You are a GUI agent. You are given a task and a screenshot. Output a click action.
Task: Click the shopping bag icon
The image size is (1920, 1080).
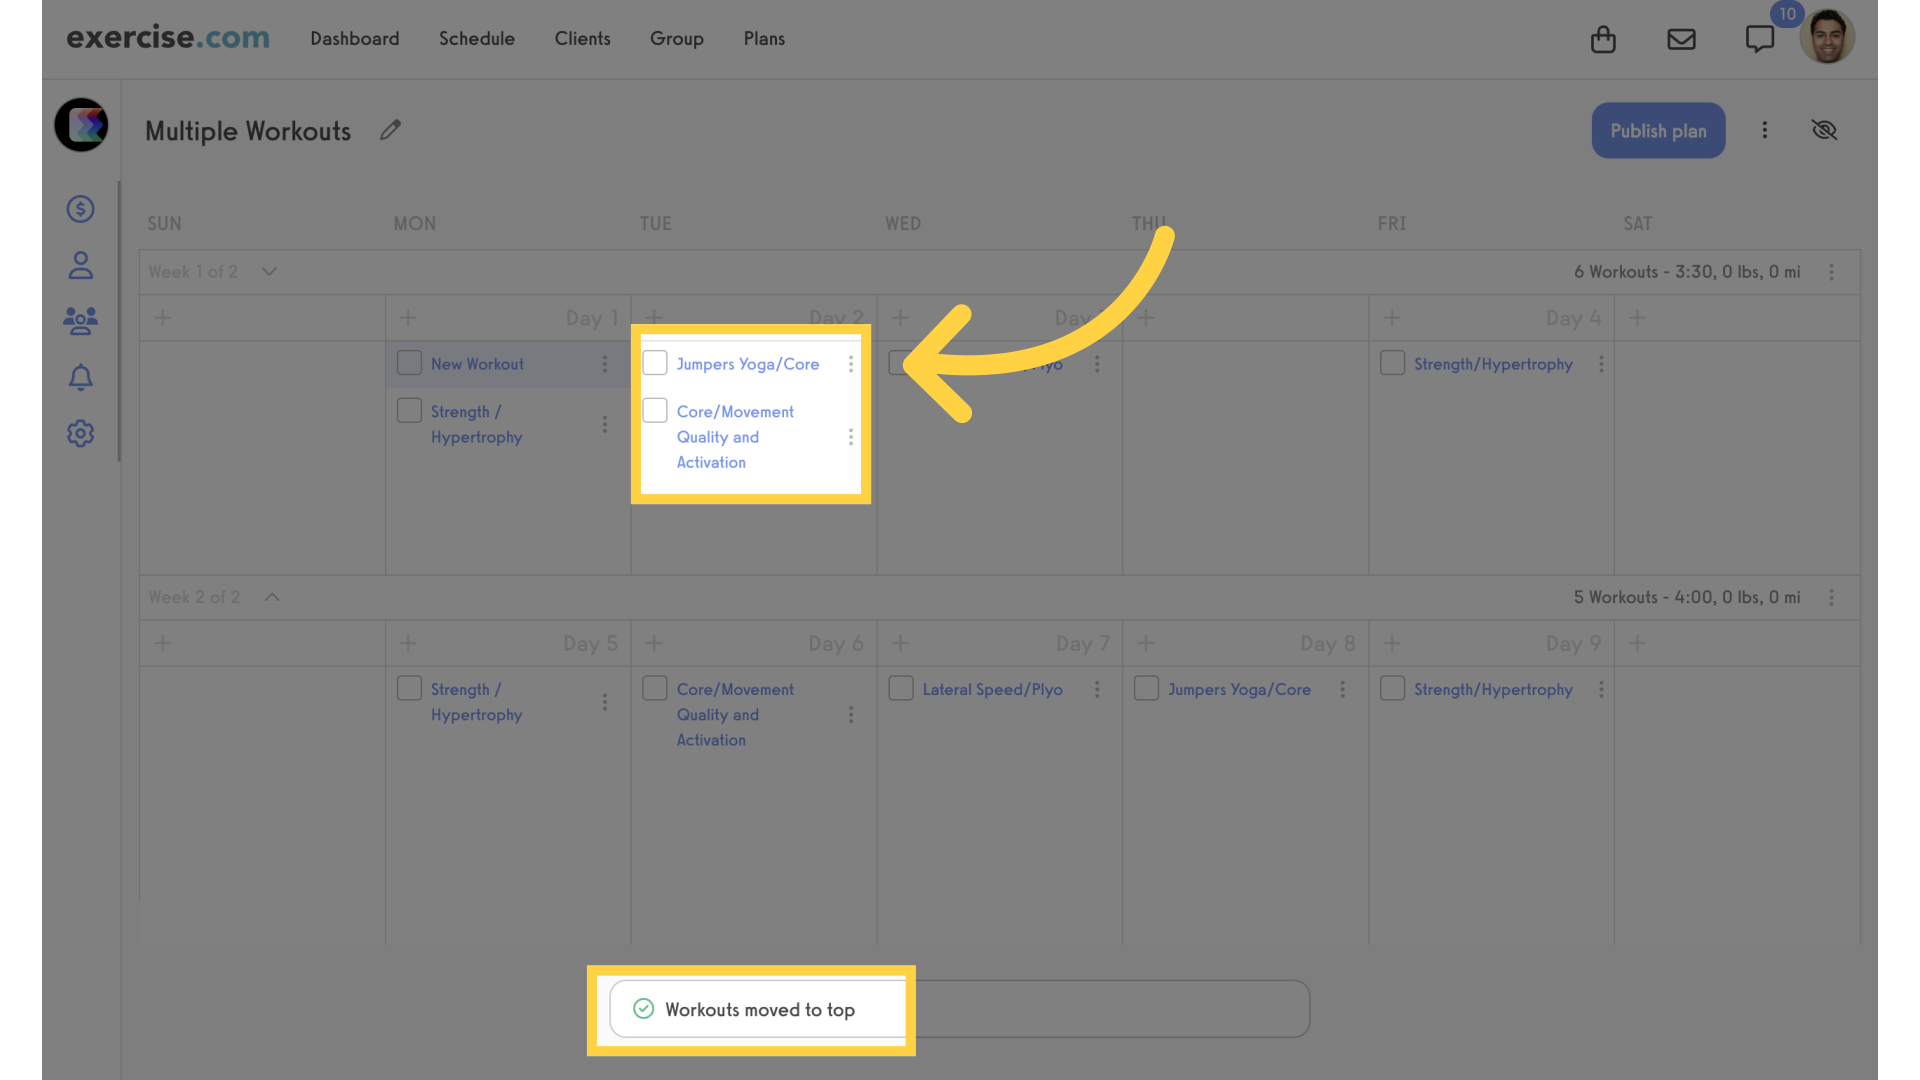1604,37
